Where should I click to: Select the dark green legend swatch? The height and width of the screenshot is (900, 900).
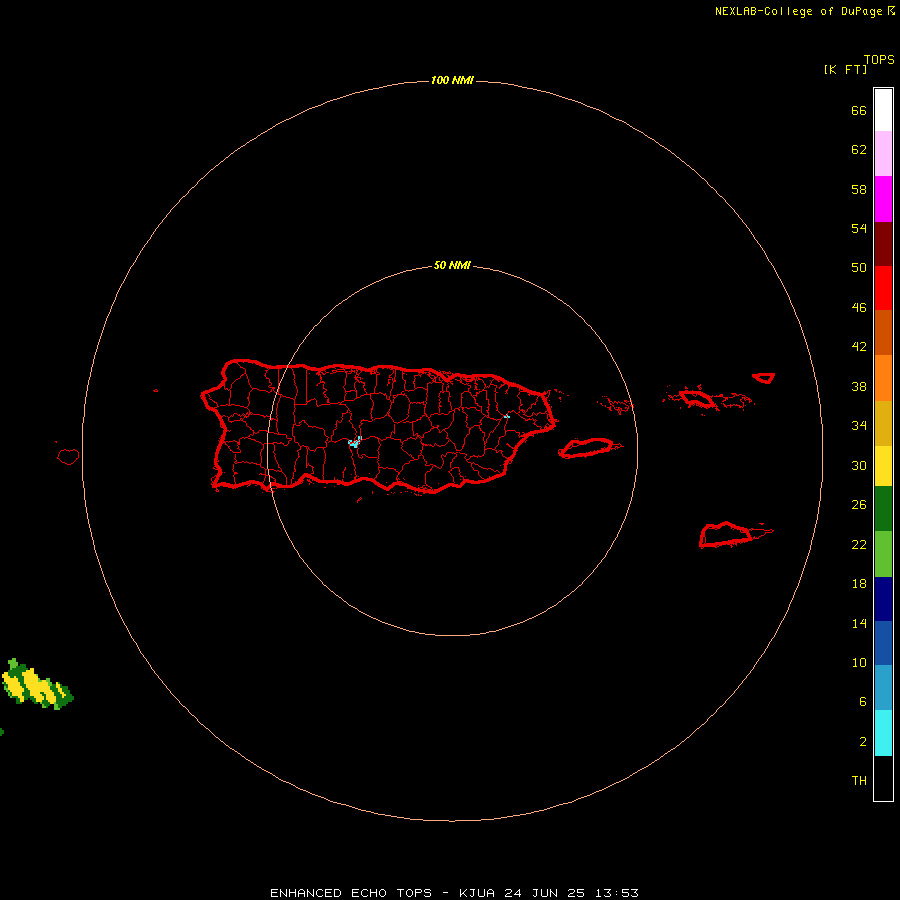[883, 509]
